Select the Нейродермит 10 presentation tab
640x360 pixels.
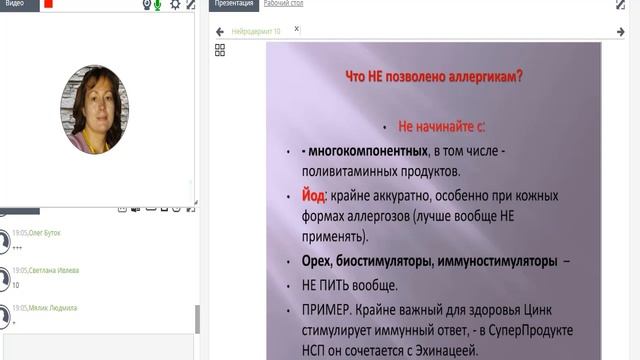[x=256, y=31]
